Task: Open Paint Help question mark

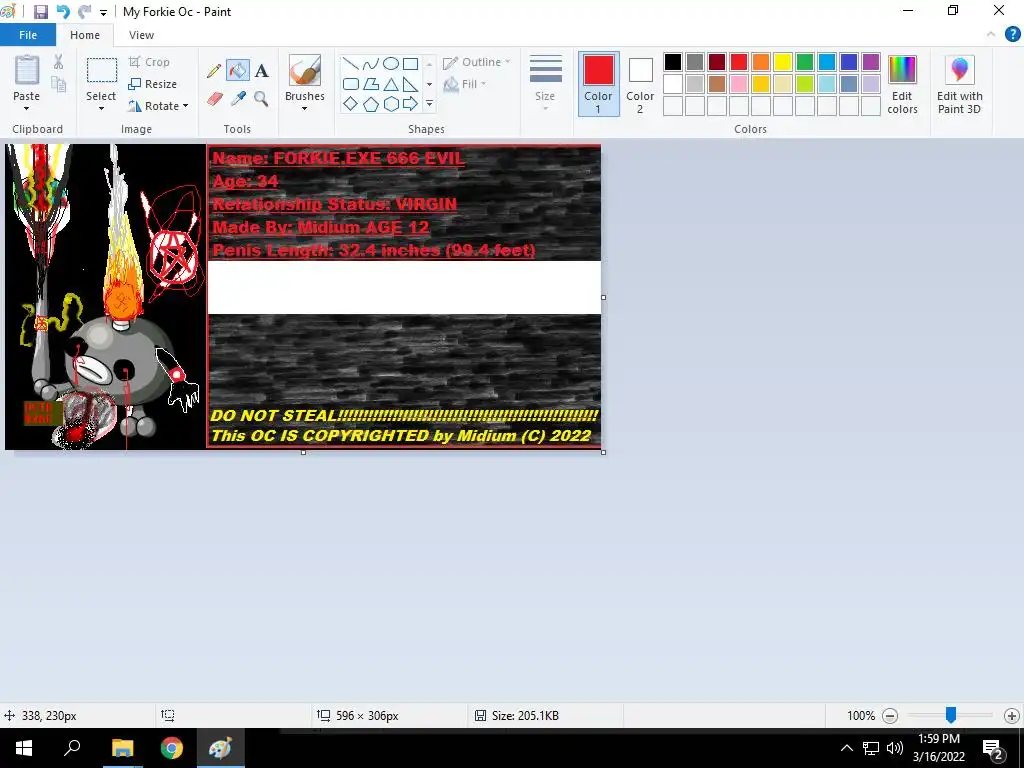Action: [x=1012, y=34]
